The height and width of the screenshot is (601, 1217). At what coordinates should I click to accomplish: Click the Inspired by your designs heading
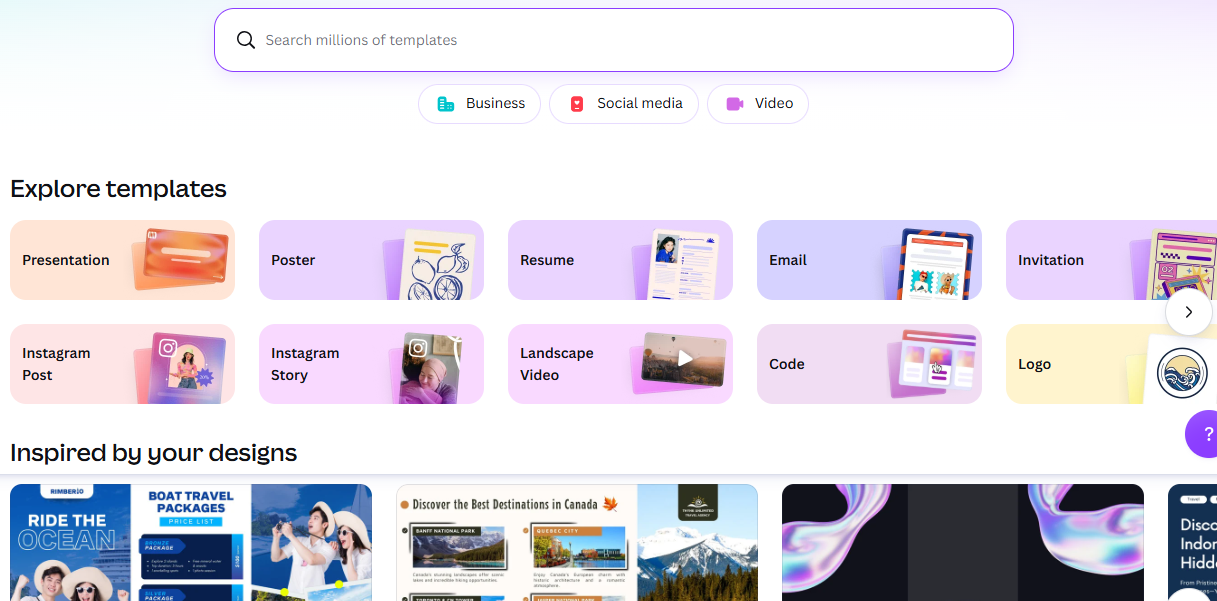[x=154, y=453]
